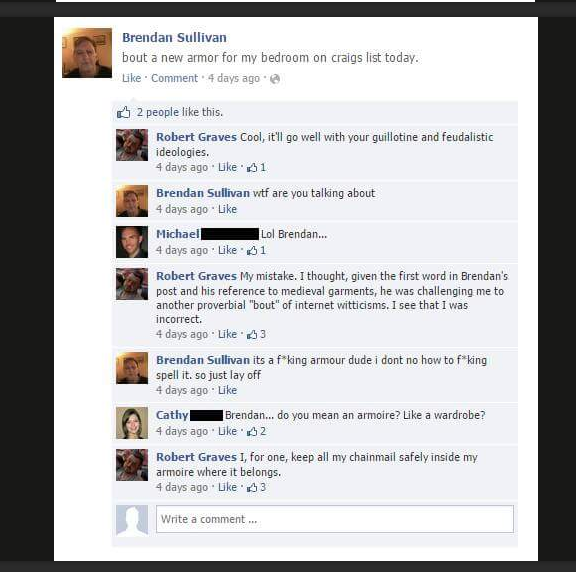Viewport: 576px width, 572px height.
Task: Click the globe privacy icon on the post
Action: tap(275, 79)
